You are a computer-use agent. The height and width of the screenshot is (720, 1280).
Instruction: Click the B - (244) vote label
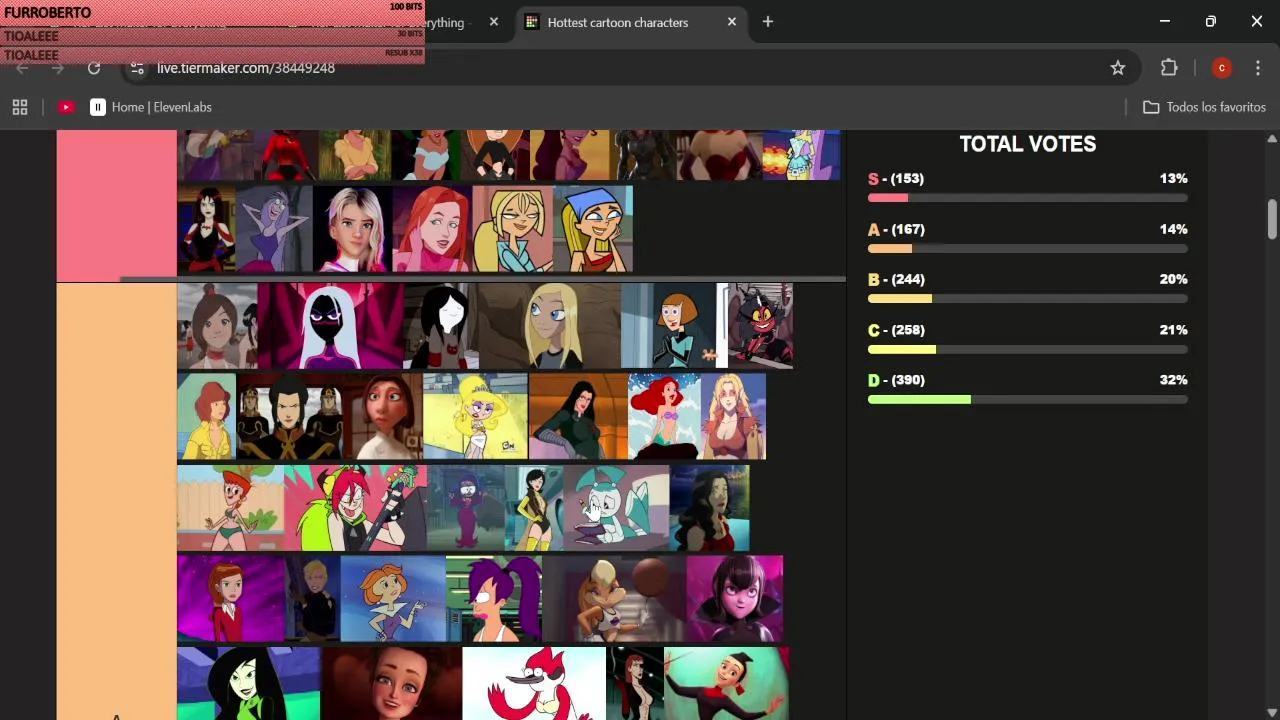click(x=896, y=279)
